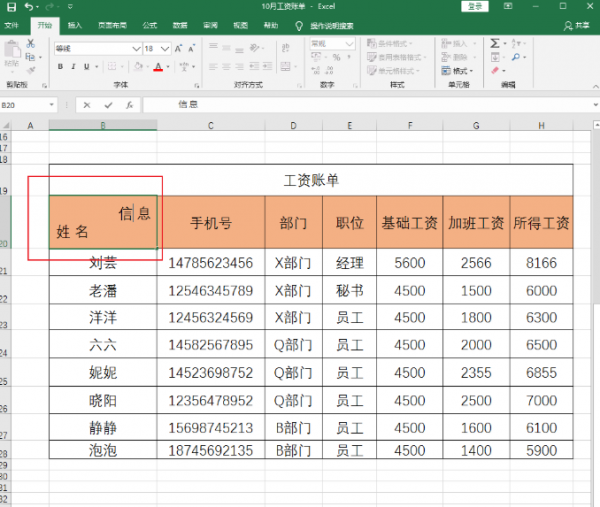Click the formula bar Enter checkmark button

click(x=109, y=105)
